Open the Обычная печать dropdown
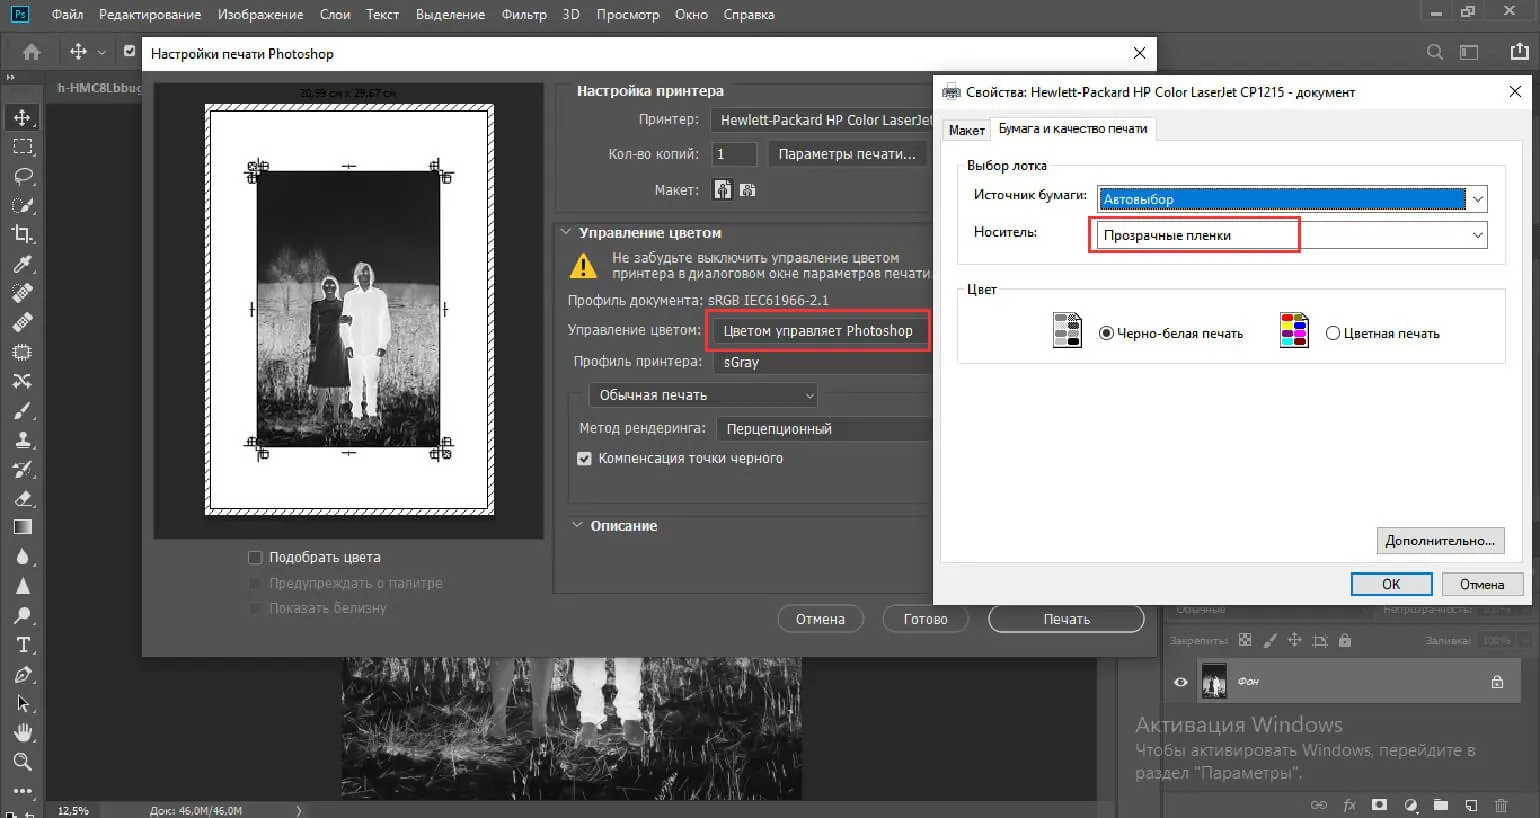Viewport: 1540px width, 818px height. click(x=703, y=395)
